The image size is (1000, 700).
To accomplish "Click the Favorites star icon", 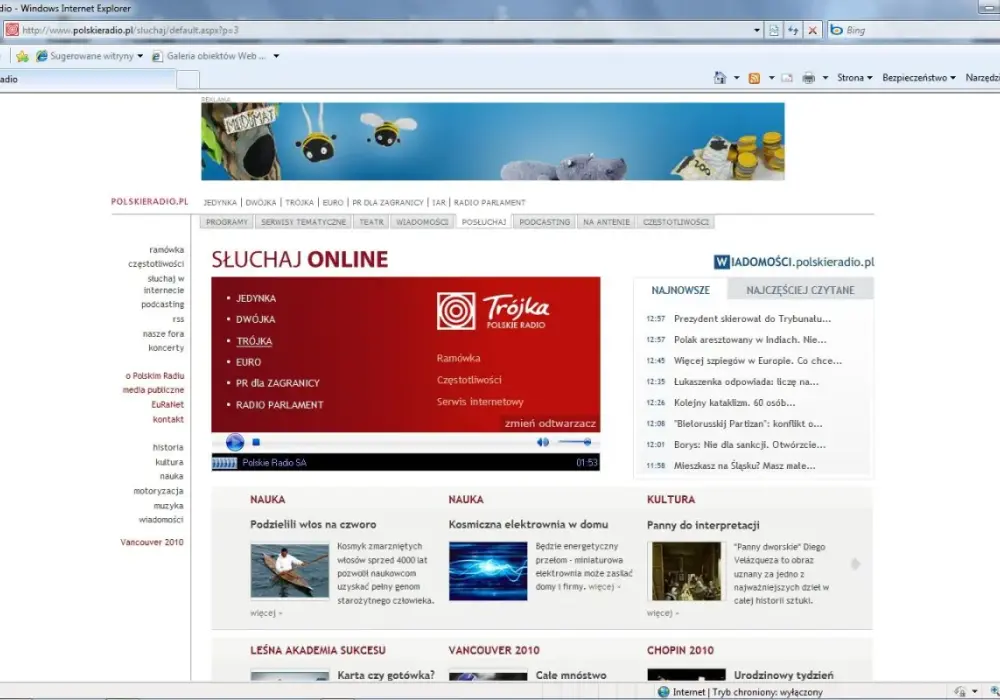I will [22, 56].
